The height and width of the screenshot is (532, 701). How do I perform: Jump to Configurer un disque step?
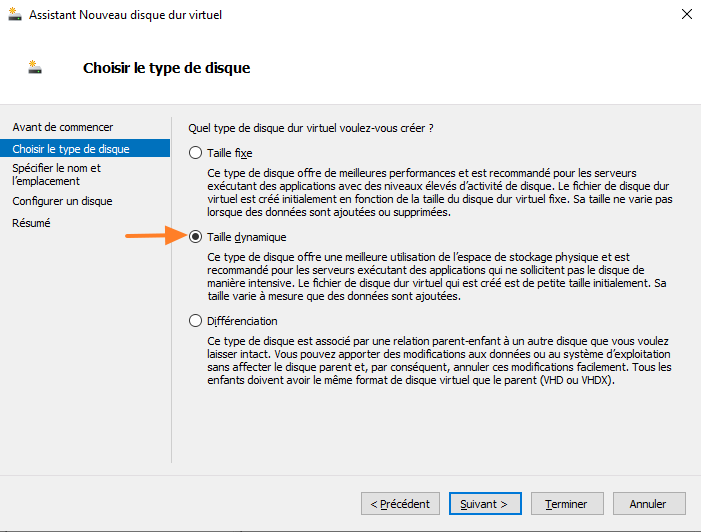point(62,201)
